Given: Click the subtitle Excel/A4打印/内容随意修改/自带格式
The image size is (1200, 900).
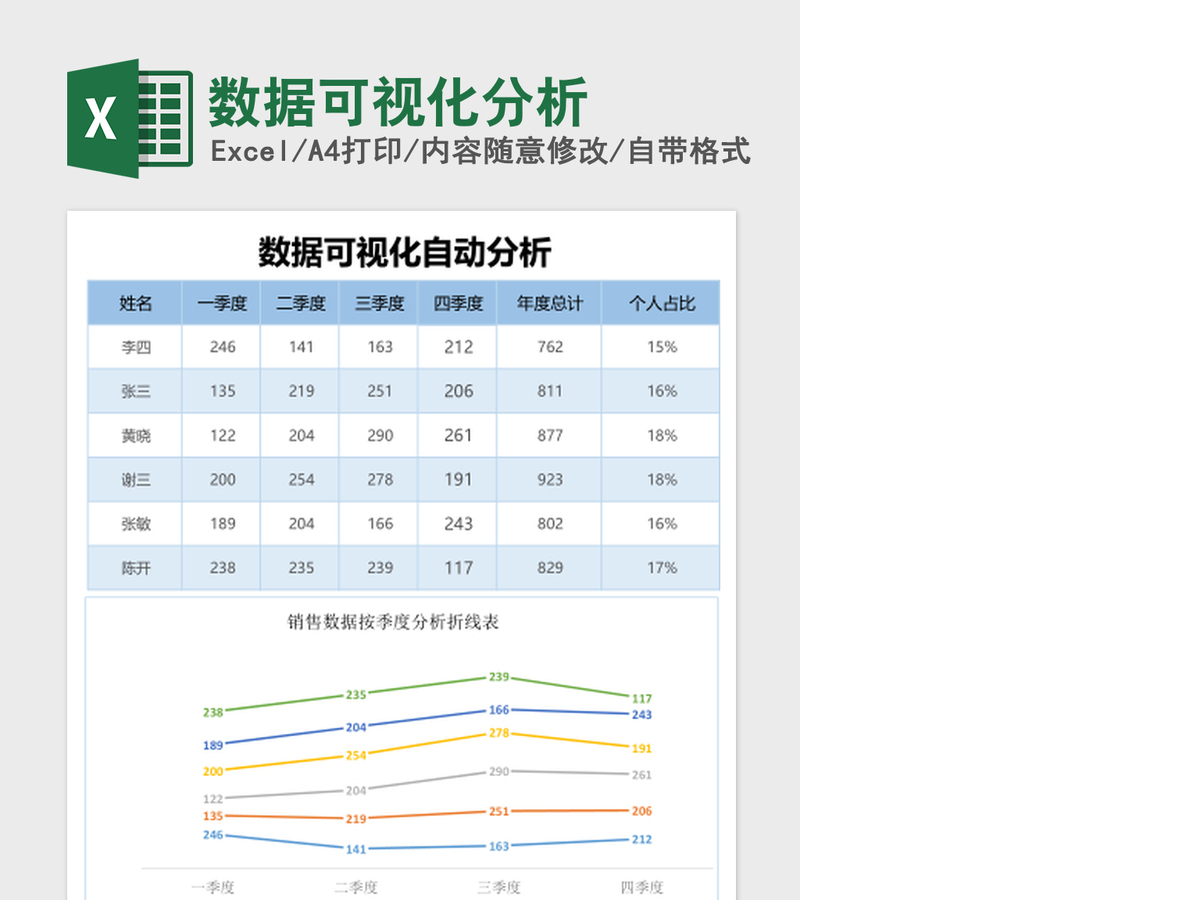Looking at the screenshot, I should (480, 152).
